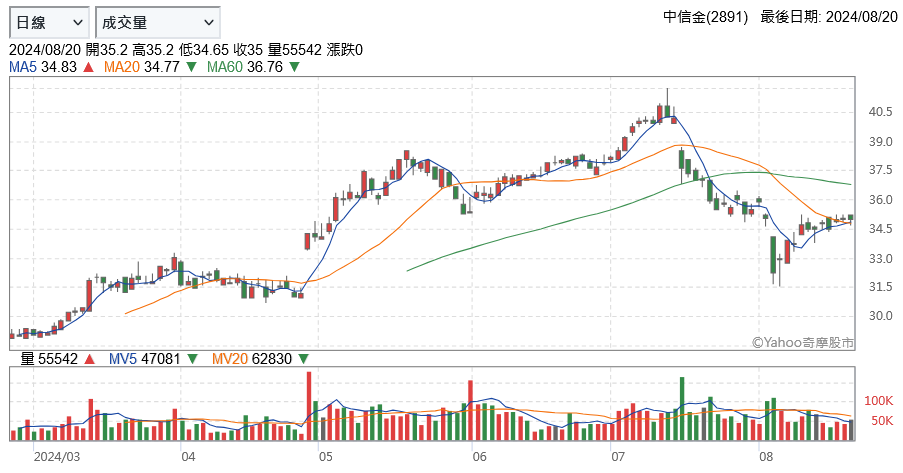903x473 pixels.
Task: Select the MA5 34.83 label
Action: click(43, 67)
